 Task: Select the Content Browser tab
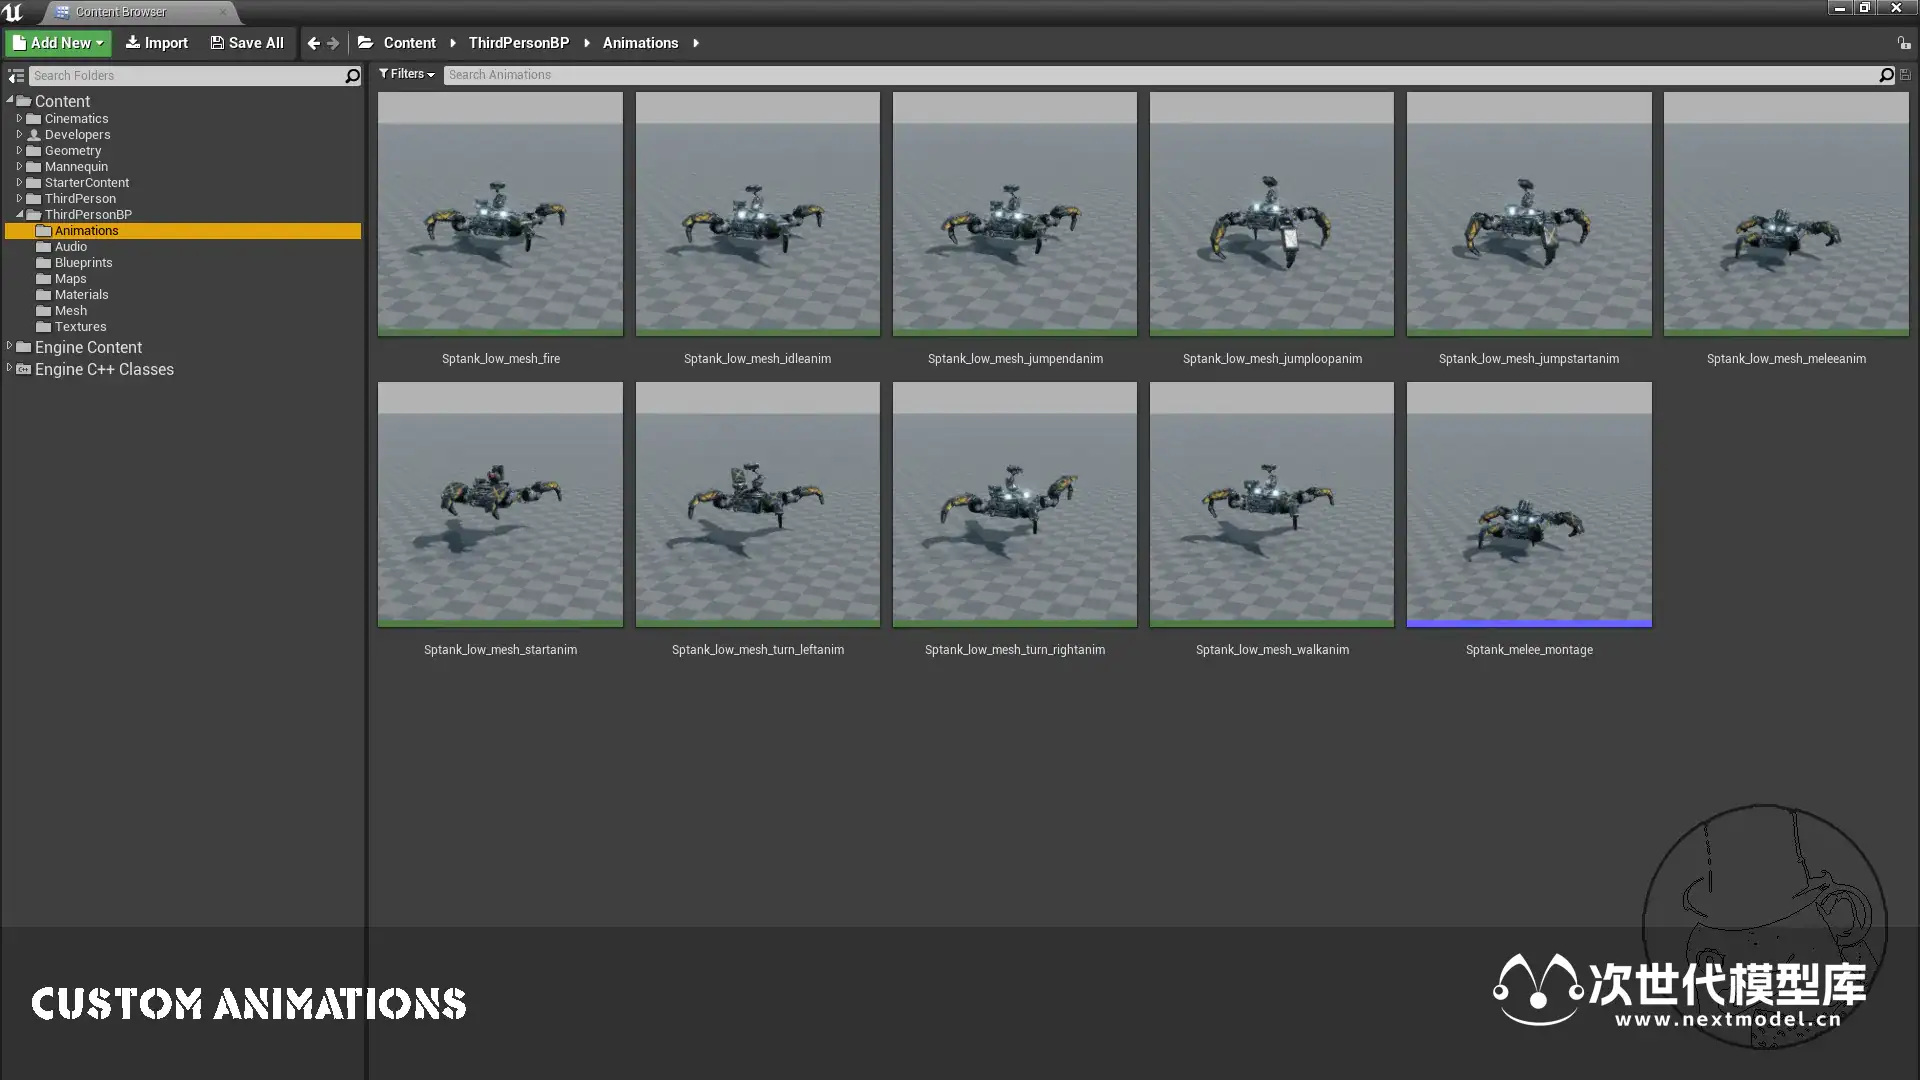[120, 12]
